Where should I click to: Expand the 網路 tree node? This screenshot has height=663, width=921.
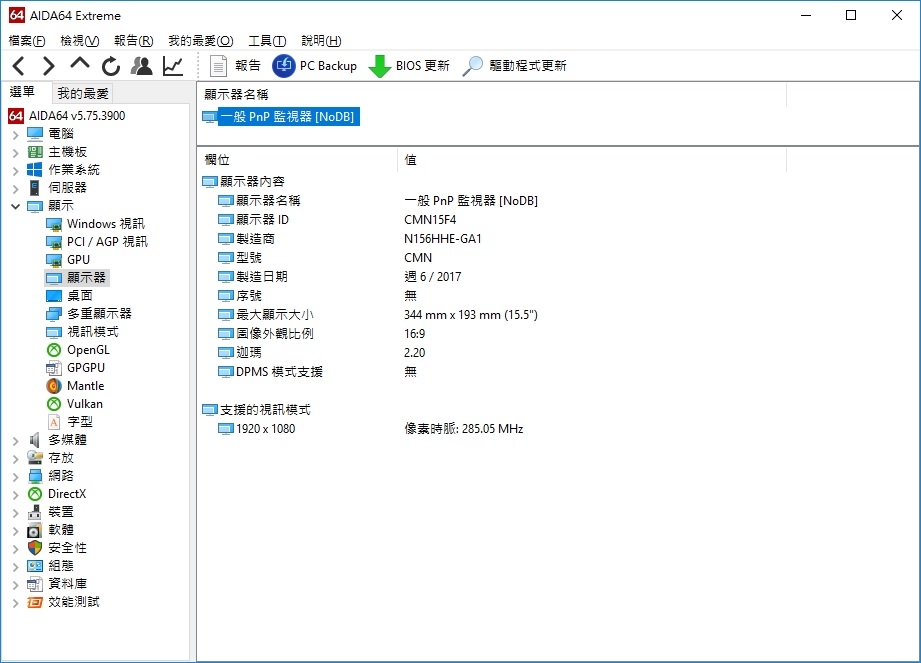coord(15,476)
